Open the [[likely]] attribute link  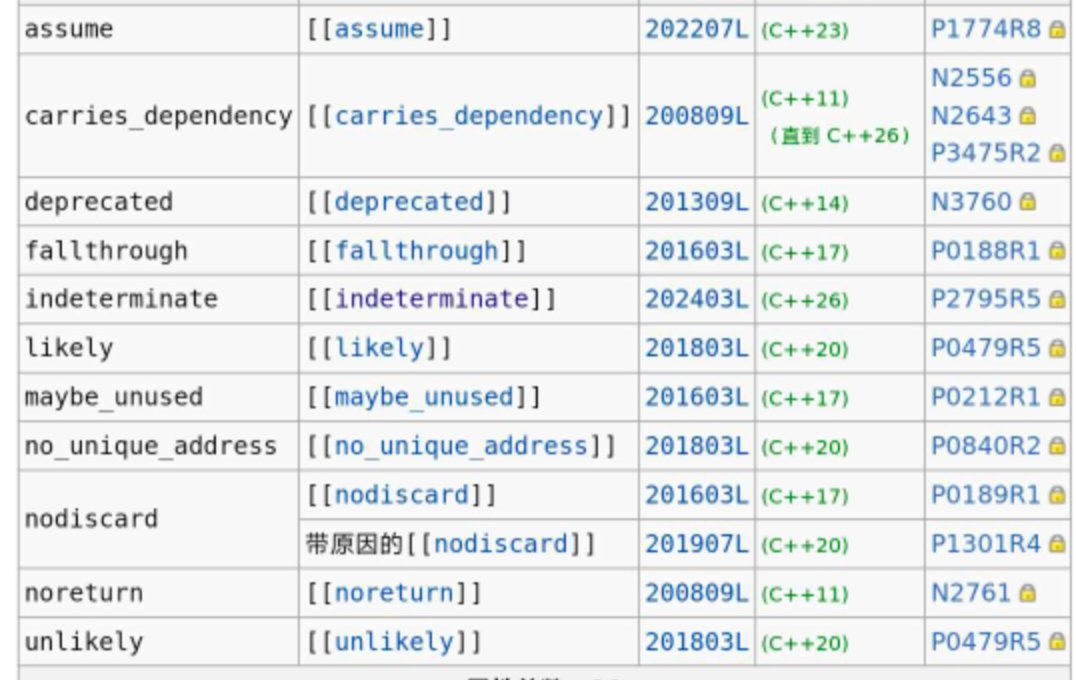click(x=379, y=349)
